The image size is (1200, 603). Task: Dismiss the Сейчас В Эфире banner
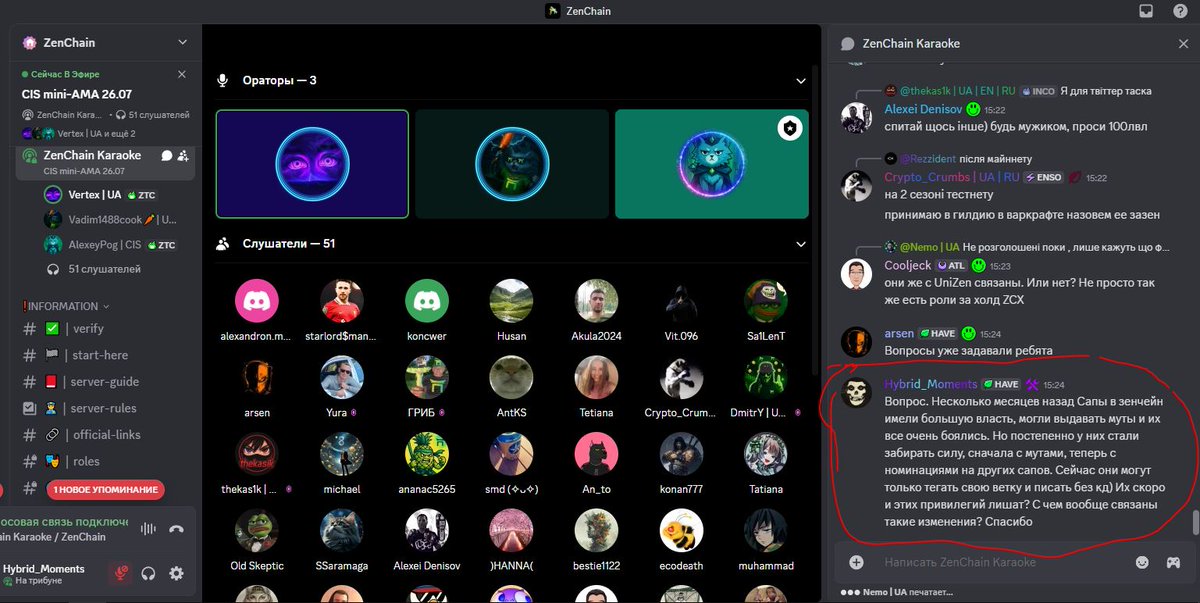[x=182, y=74]
